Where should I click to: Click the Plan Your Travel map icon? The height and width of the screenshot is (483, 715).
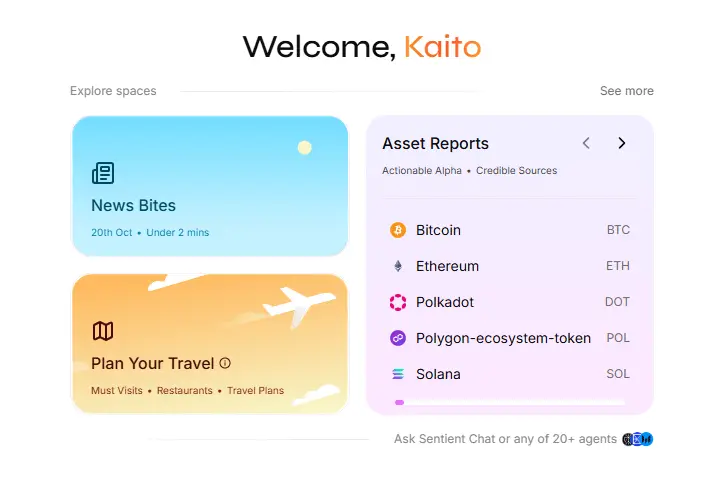[103, 331]
